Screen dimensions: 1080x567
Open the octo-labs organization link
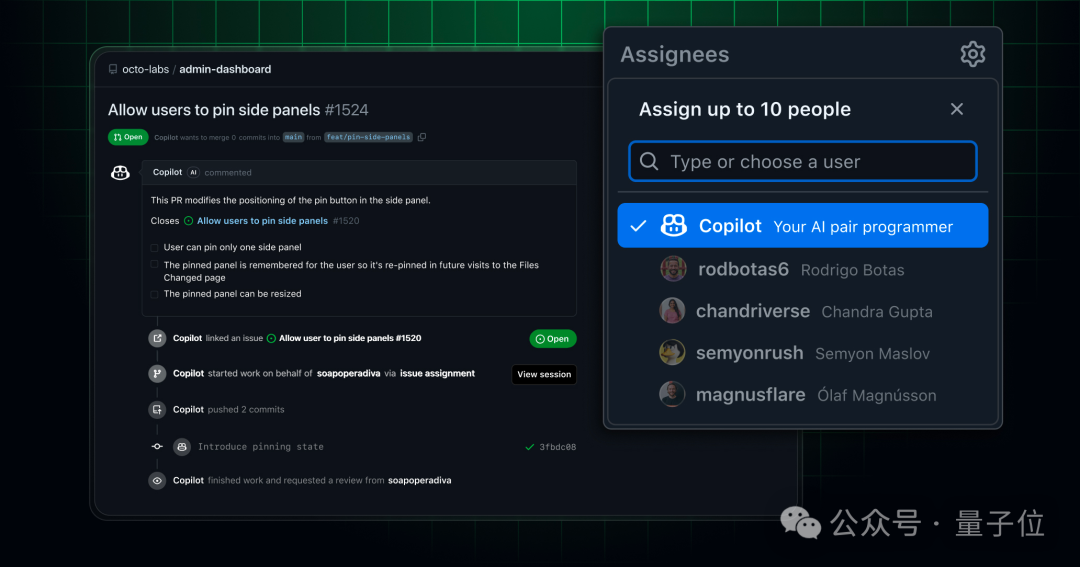pos(145,69)
